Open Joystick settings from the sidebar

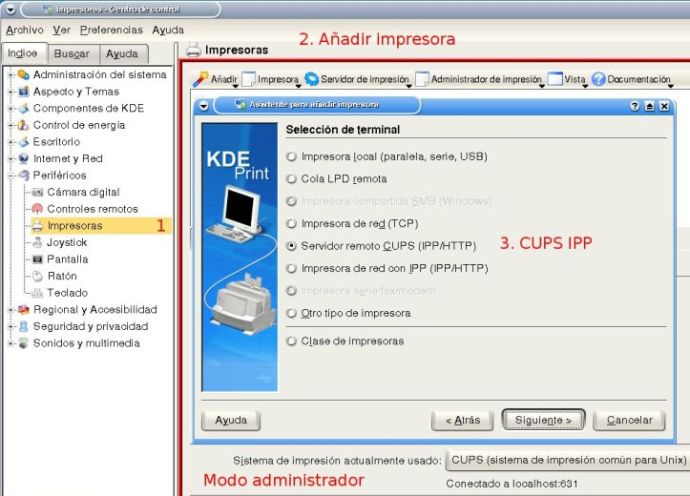tap(67, 242)
